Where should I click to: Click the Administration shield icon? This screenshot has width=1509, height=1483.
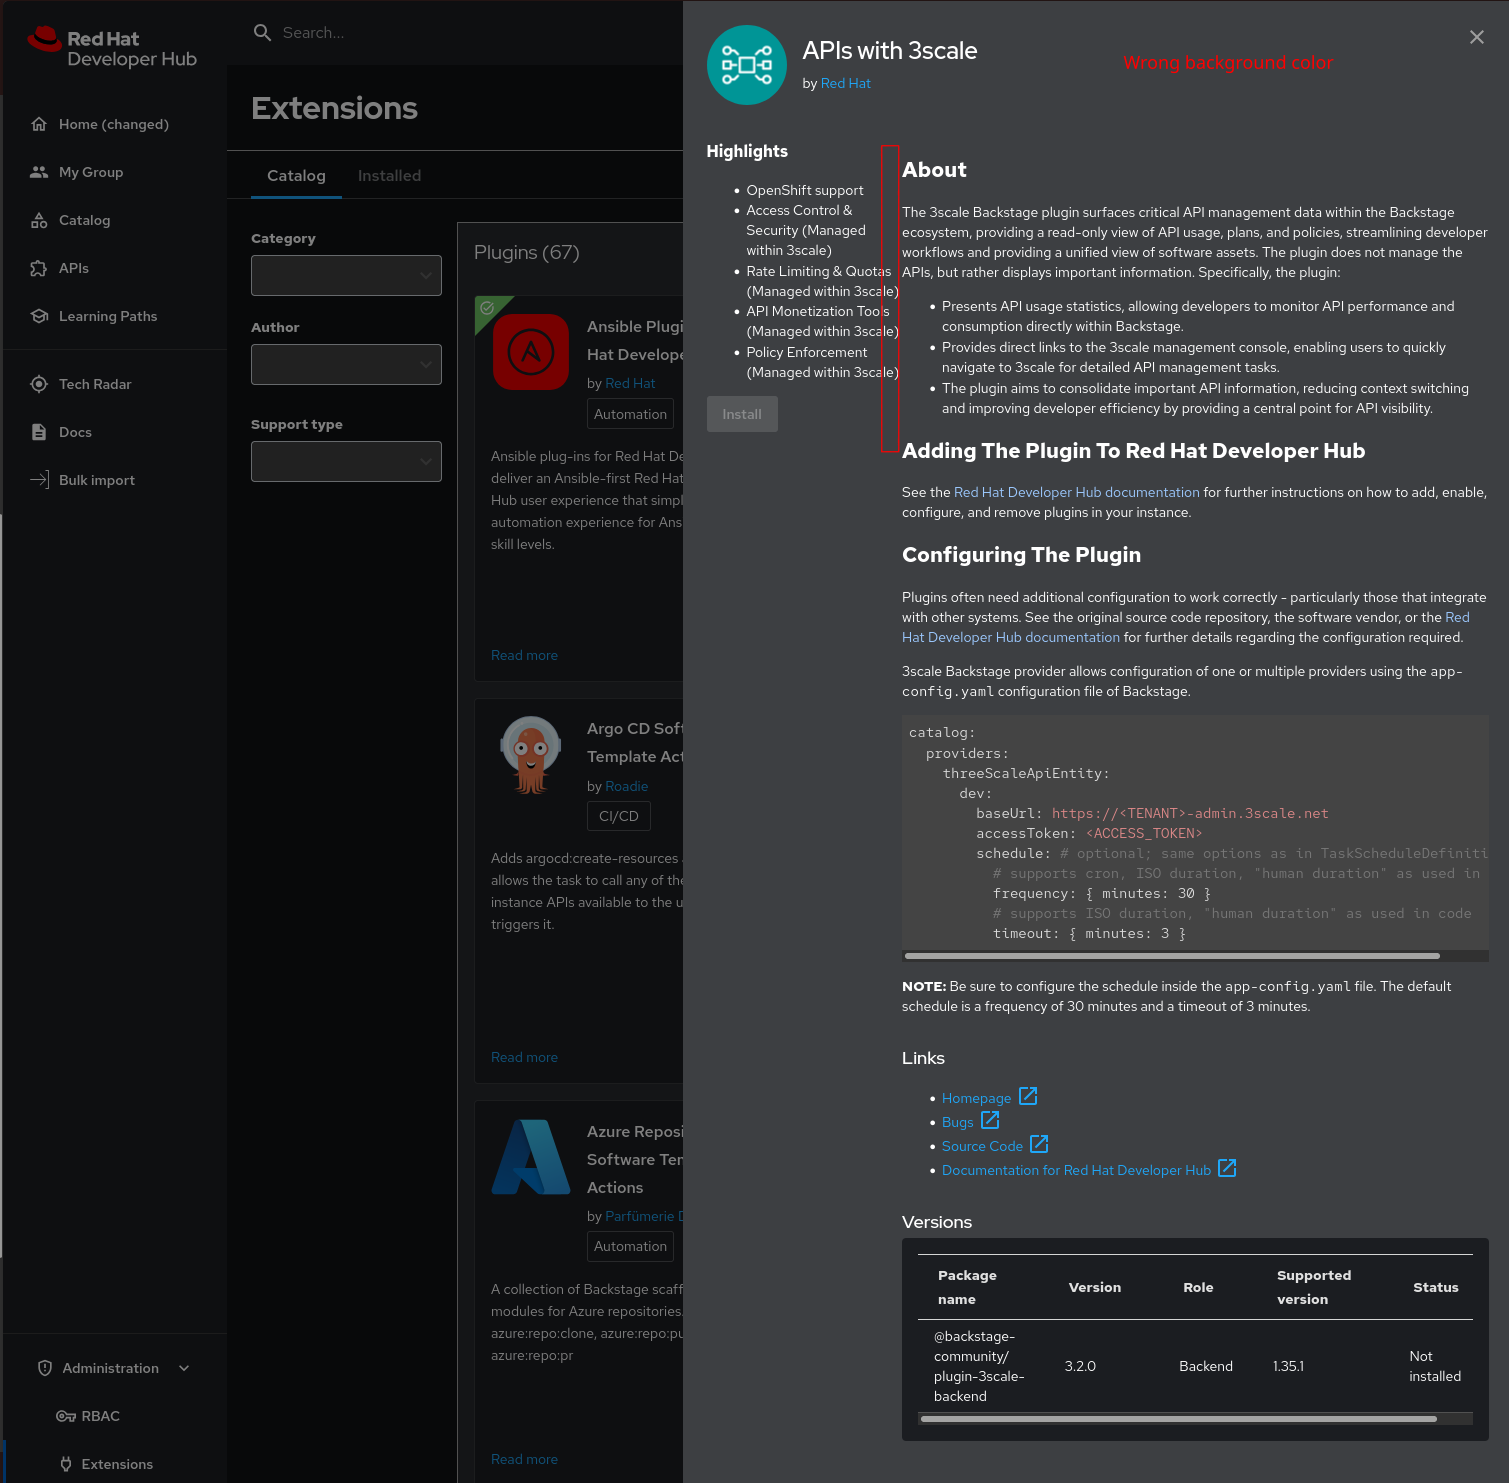pyautogui.click(x=45, y=1368)
